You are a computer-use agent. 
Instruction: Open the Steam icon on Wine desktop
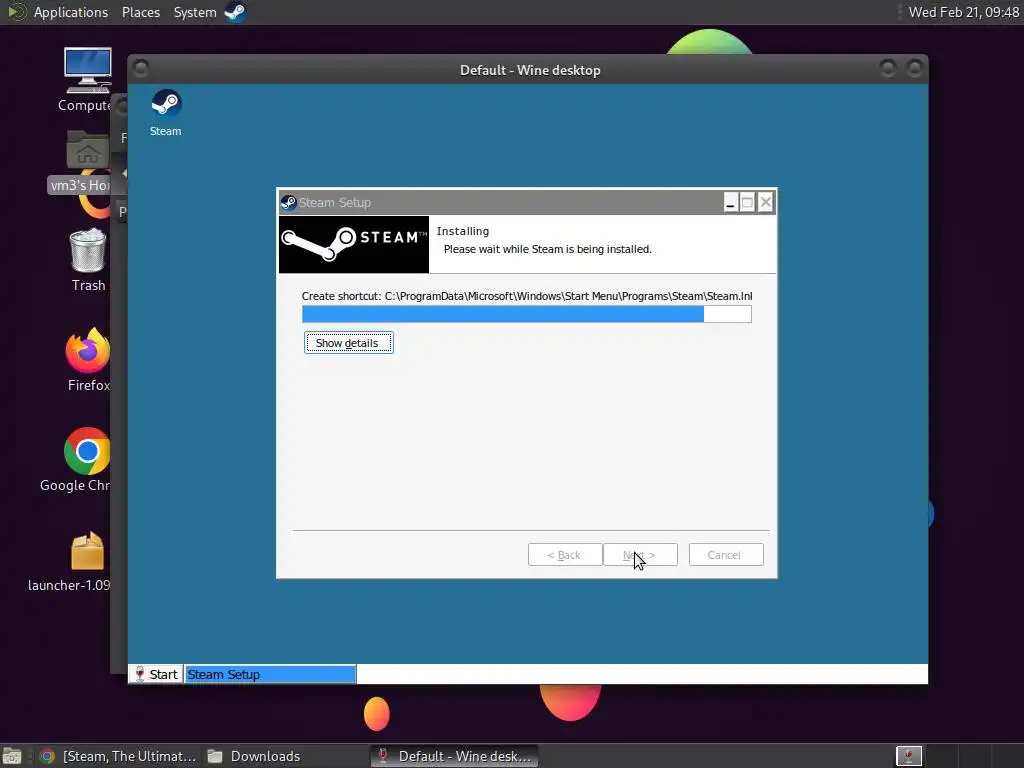(166, 112)
